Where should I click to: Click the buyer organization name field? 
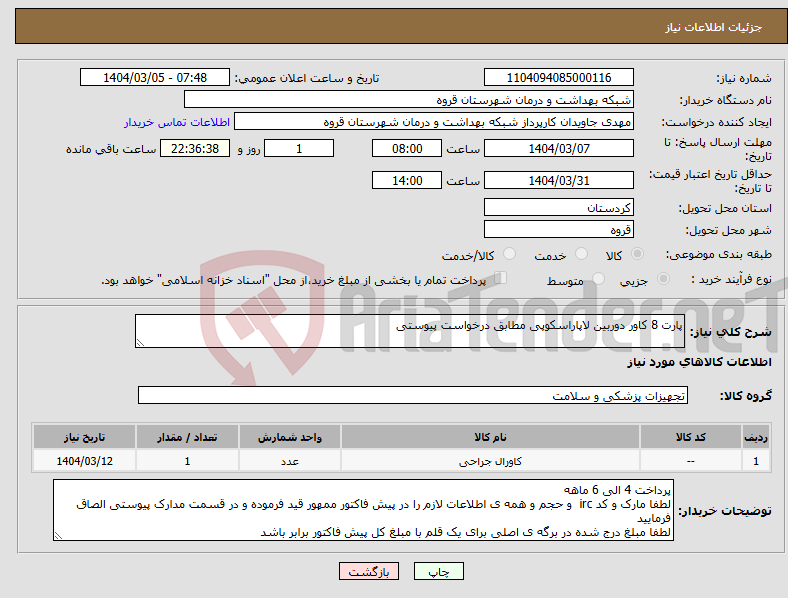click(x=409, y=99)
